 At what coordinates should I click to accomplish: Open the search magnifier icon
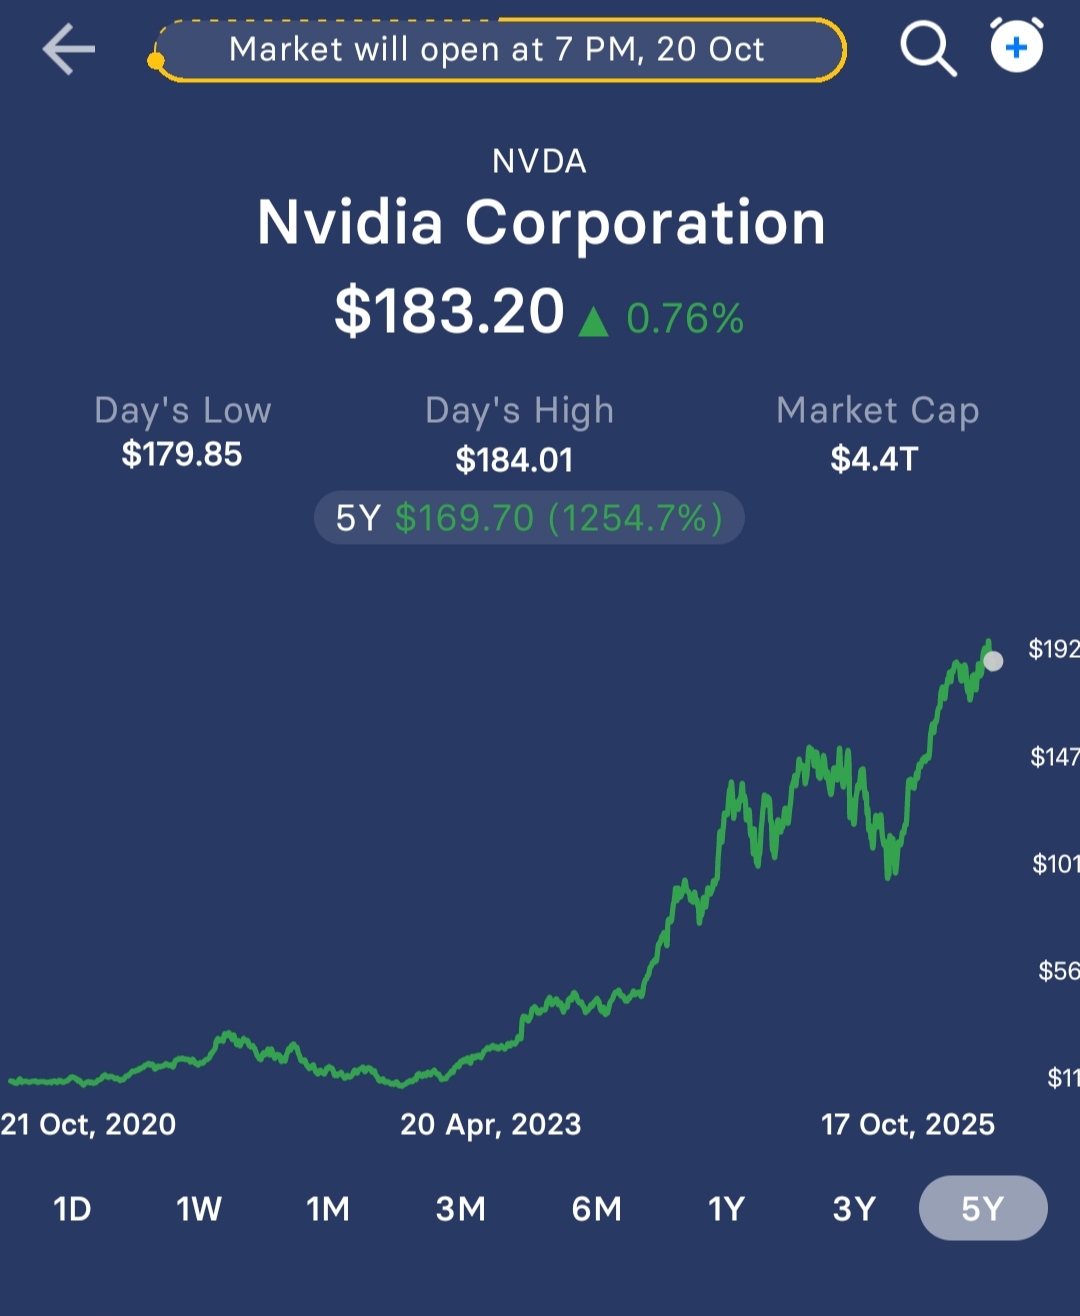click(928, 49)
